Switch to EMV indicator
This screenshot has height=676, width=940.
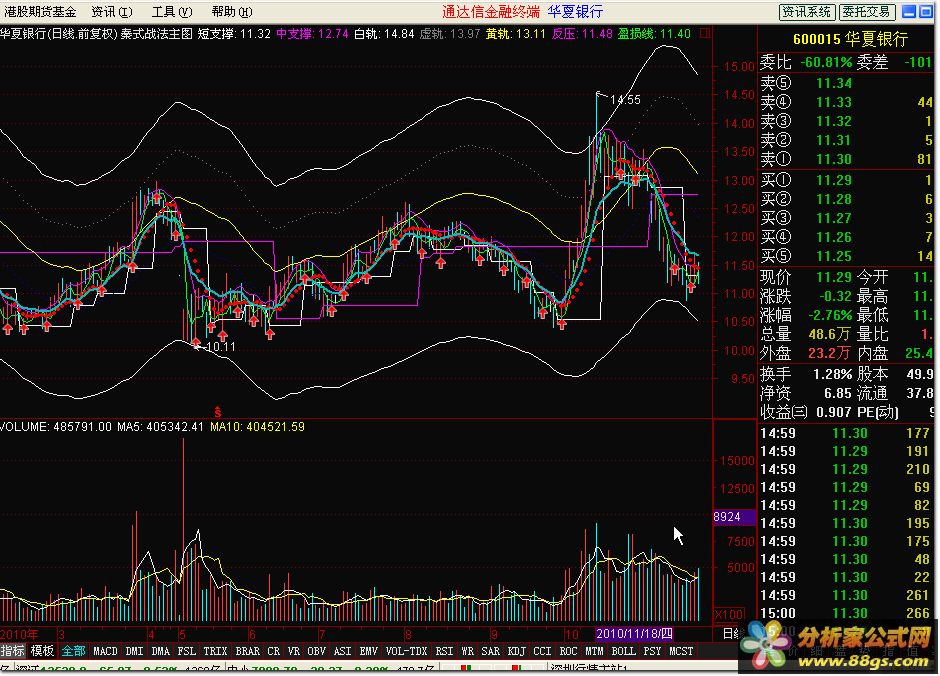[369, 651]
